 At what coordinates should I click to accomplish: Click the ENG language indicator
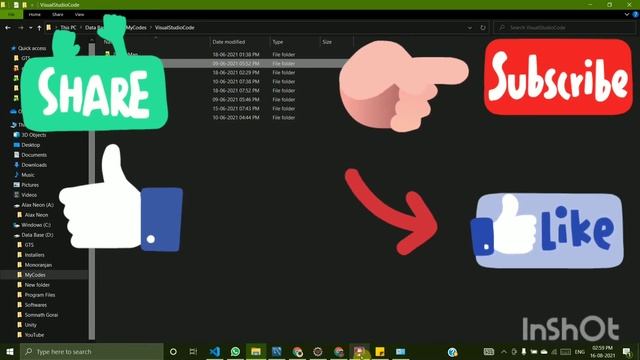click(580, 351)
